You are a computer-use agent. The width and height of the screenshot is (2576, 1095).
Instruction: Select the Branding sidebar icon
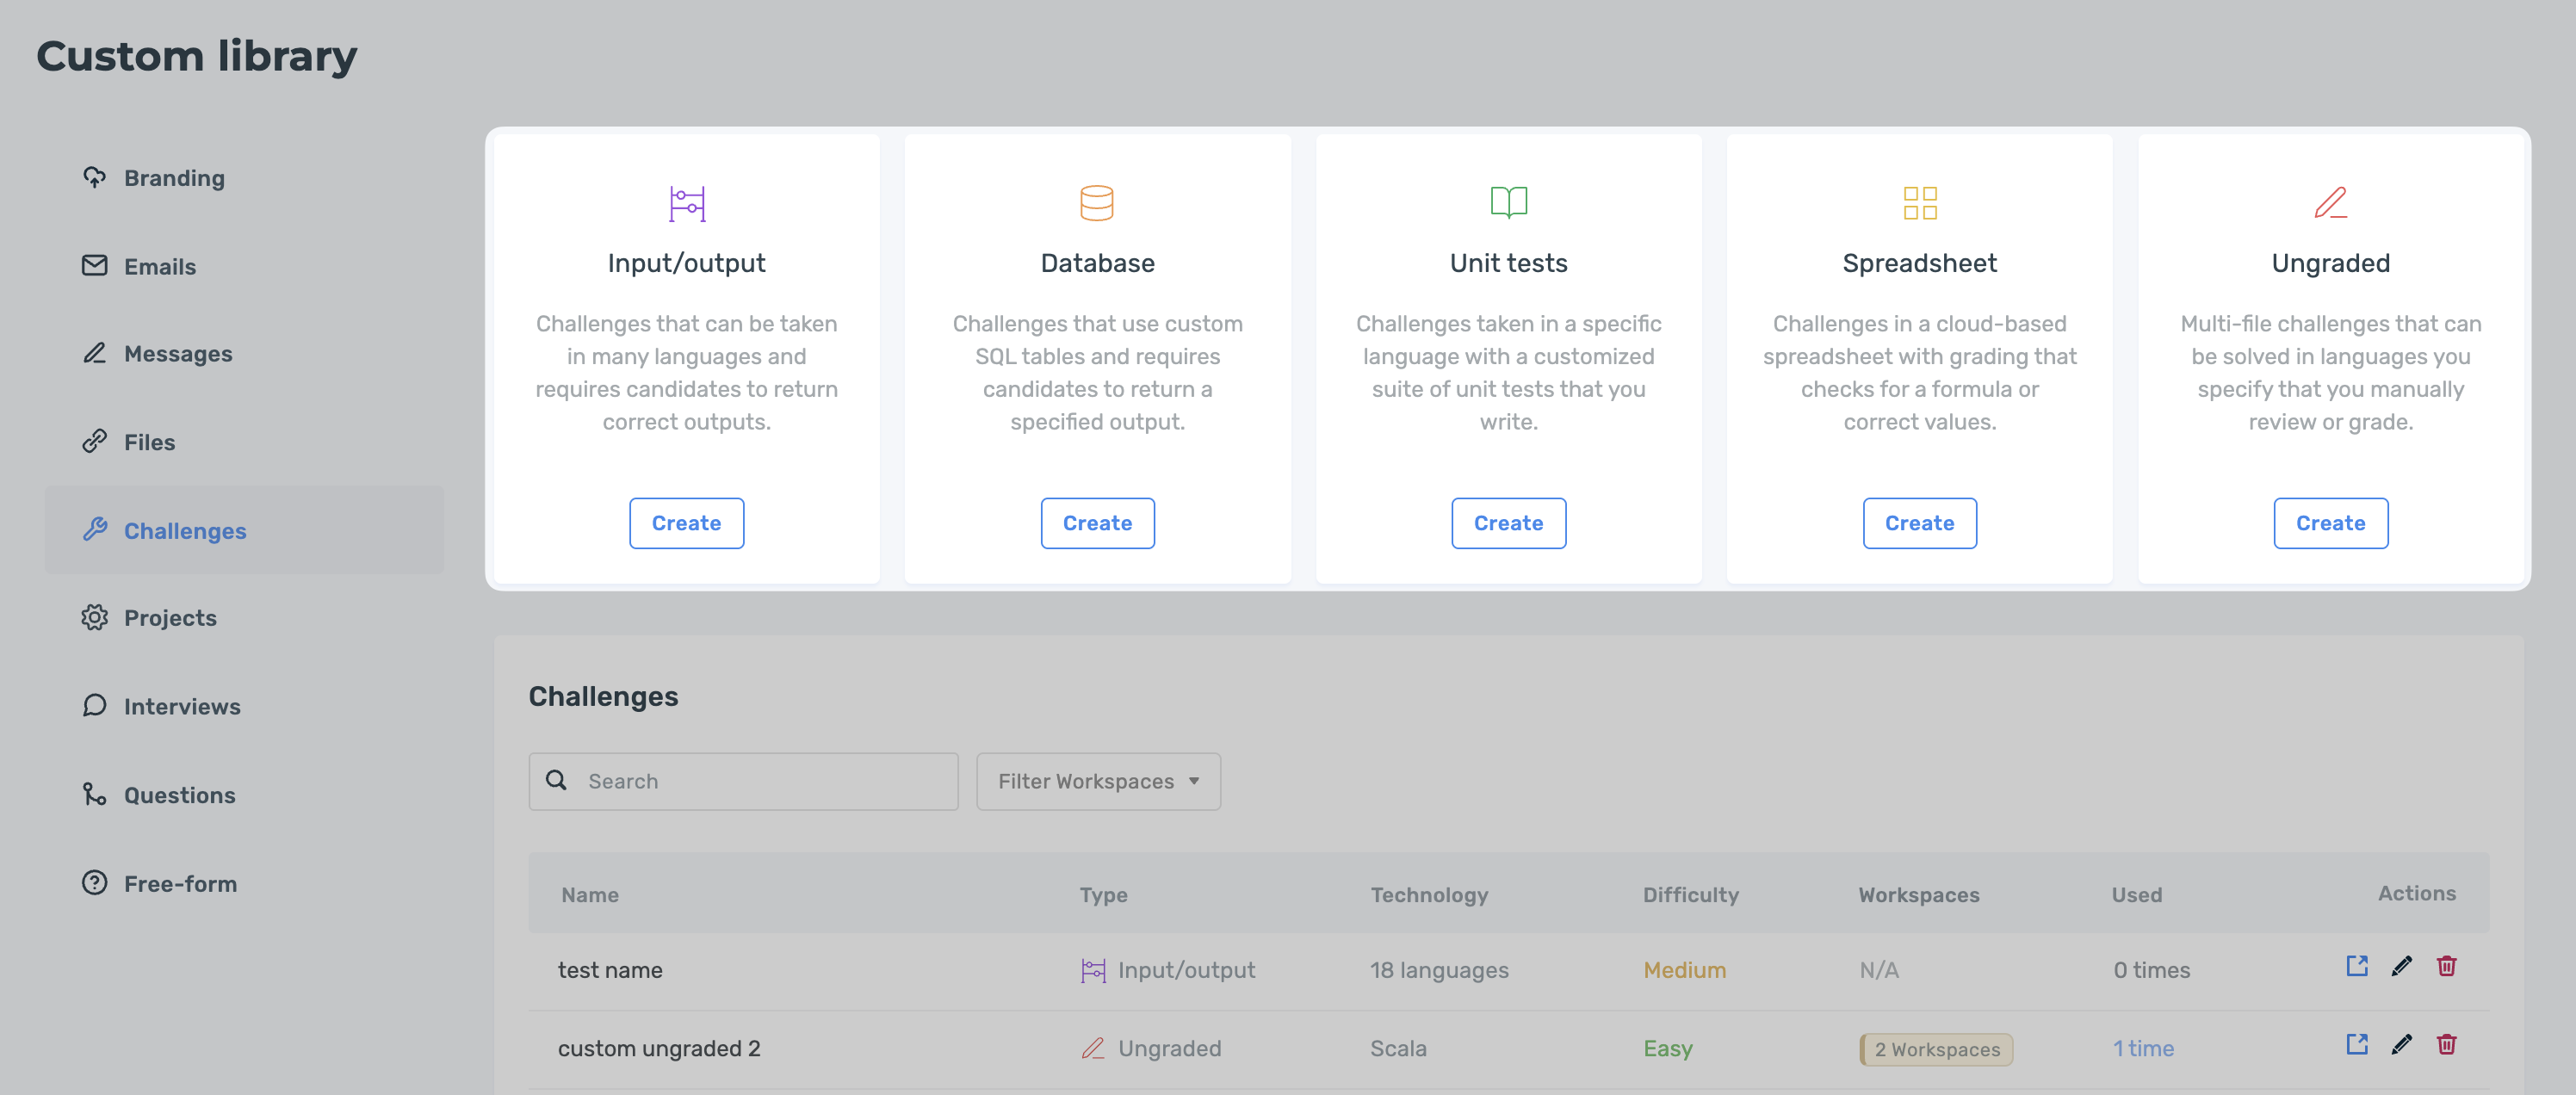(x=95, y=177)
